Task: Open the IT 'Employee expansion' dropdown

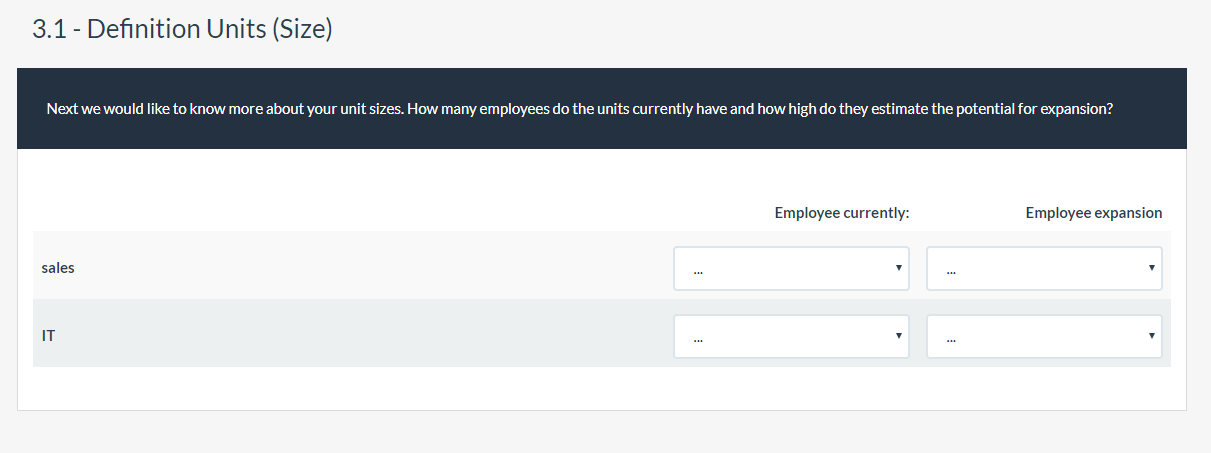Action: pos(1043,336)
